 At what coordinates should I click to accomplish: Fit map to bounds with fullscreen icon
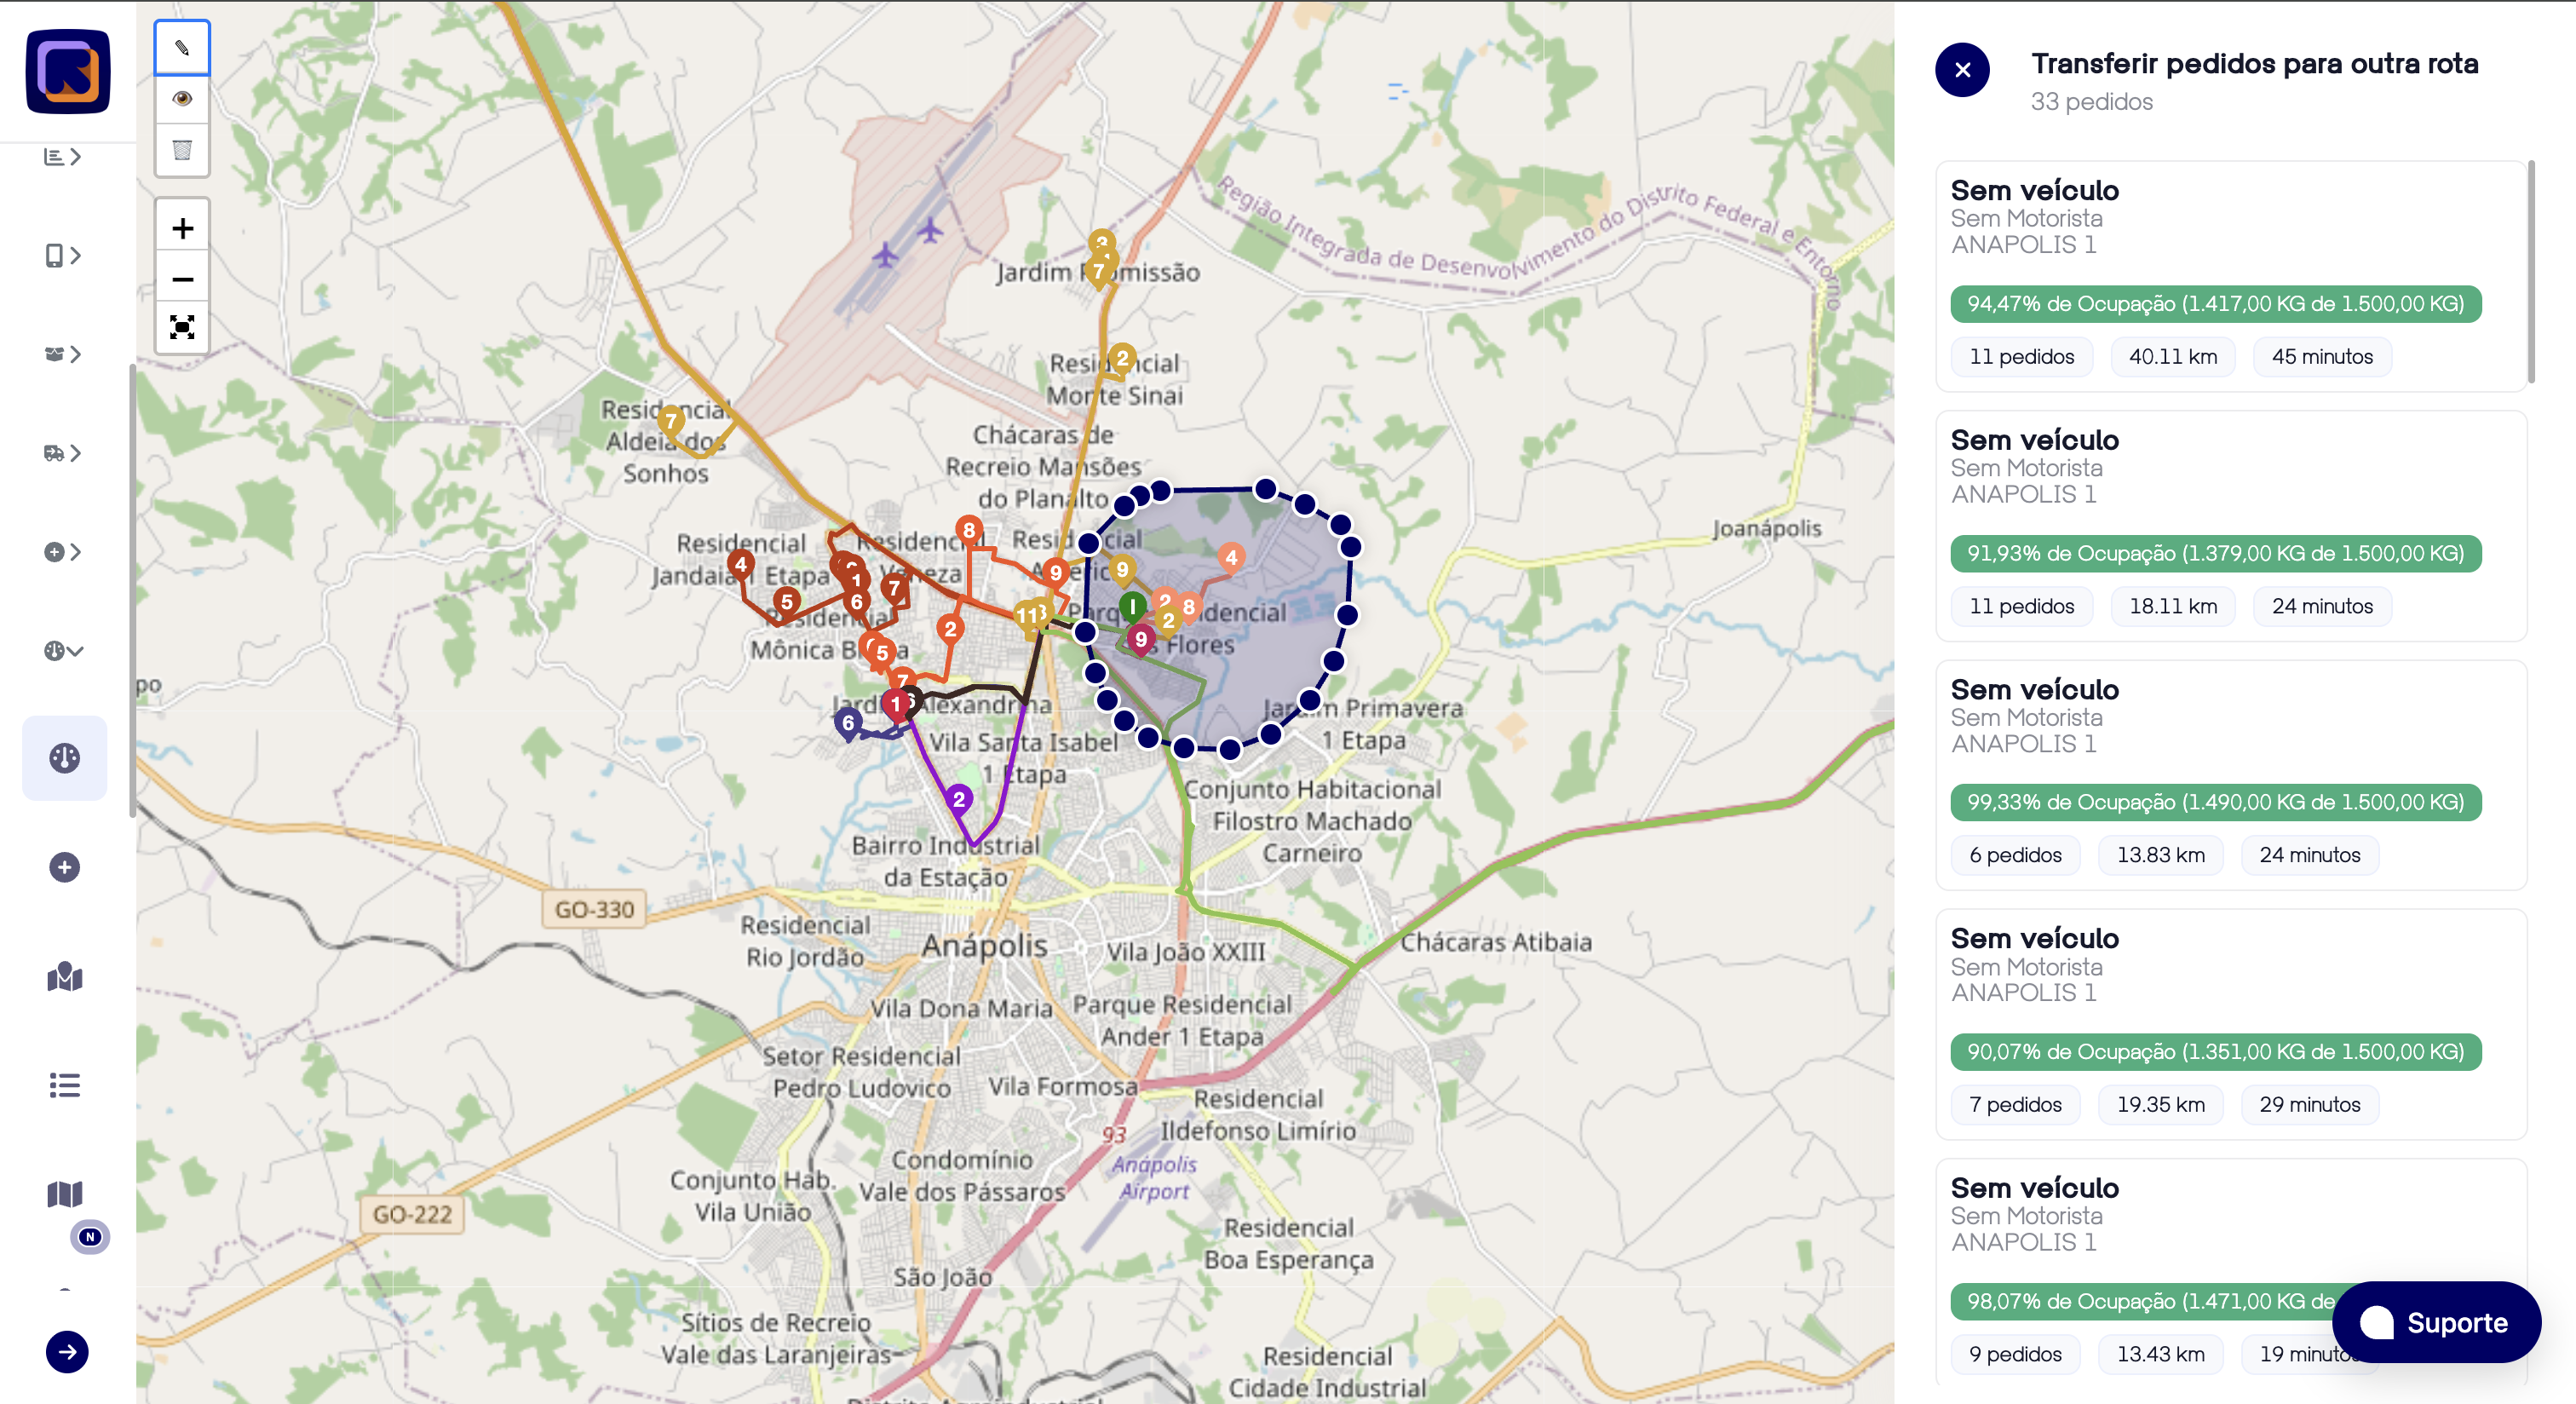(182, 327)
